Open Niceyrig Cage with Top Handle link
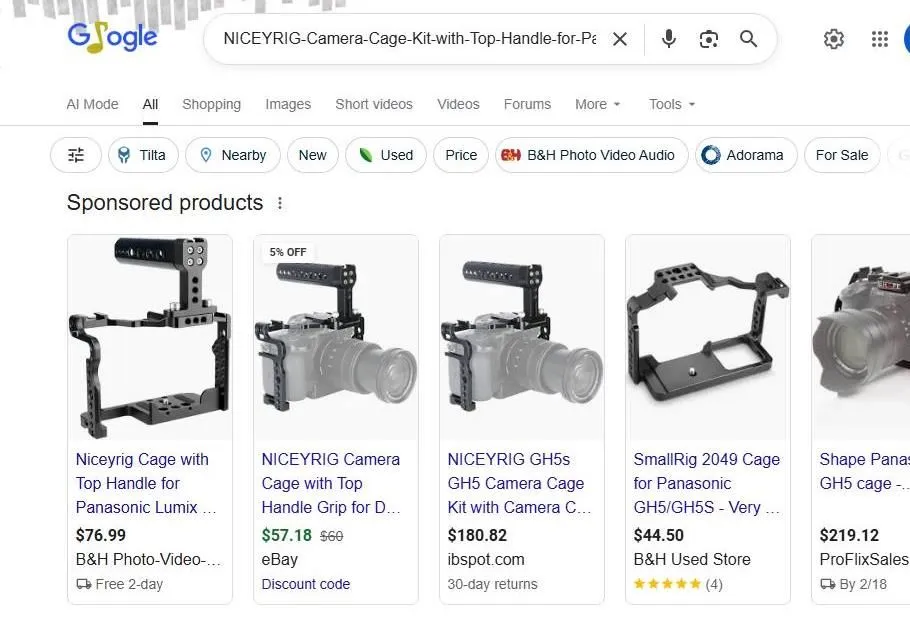Image resolution: width=910 pixels, height=620 pixels. [146, 483]
